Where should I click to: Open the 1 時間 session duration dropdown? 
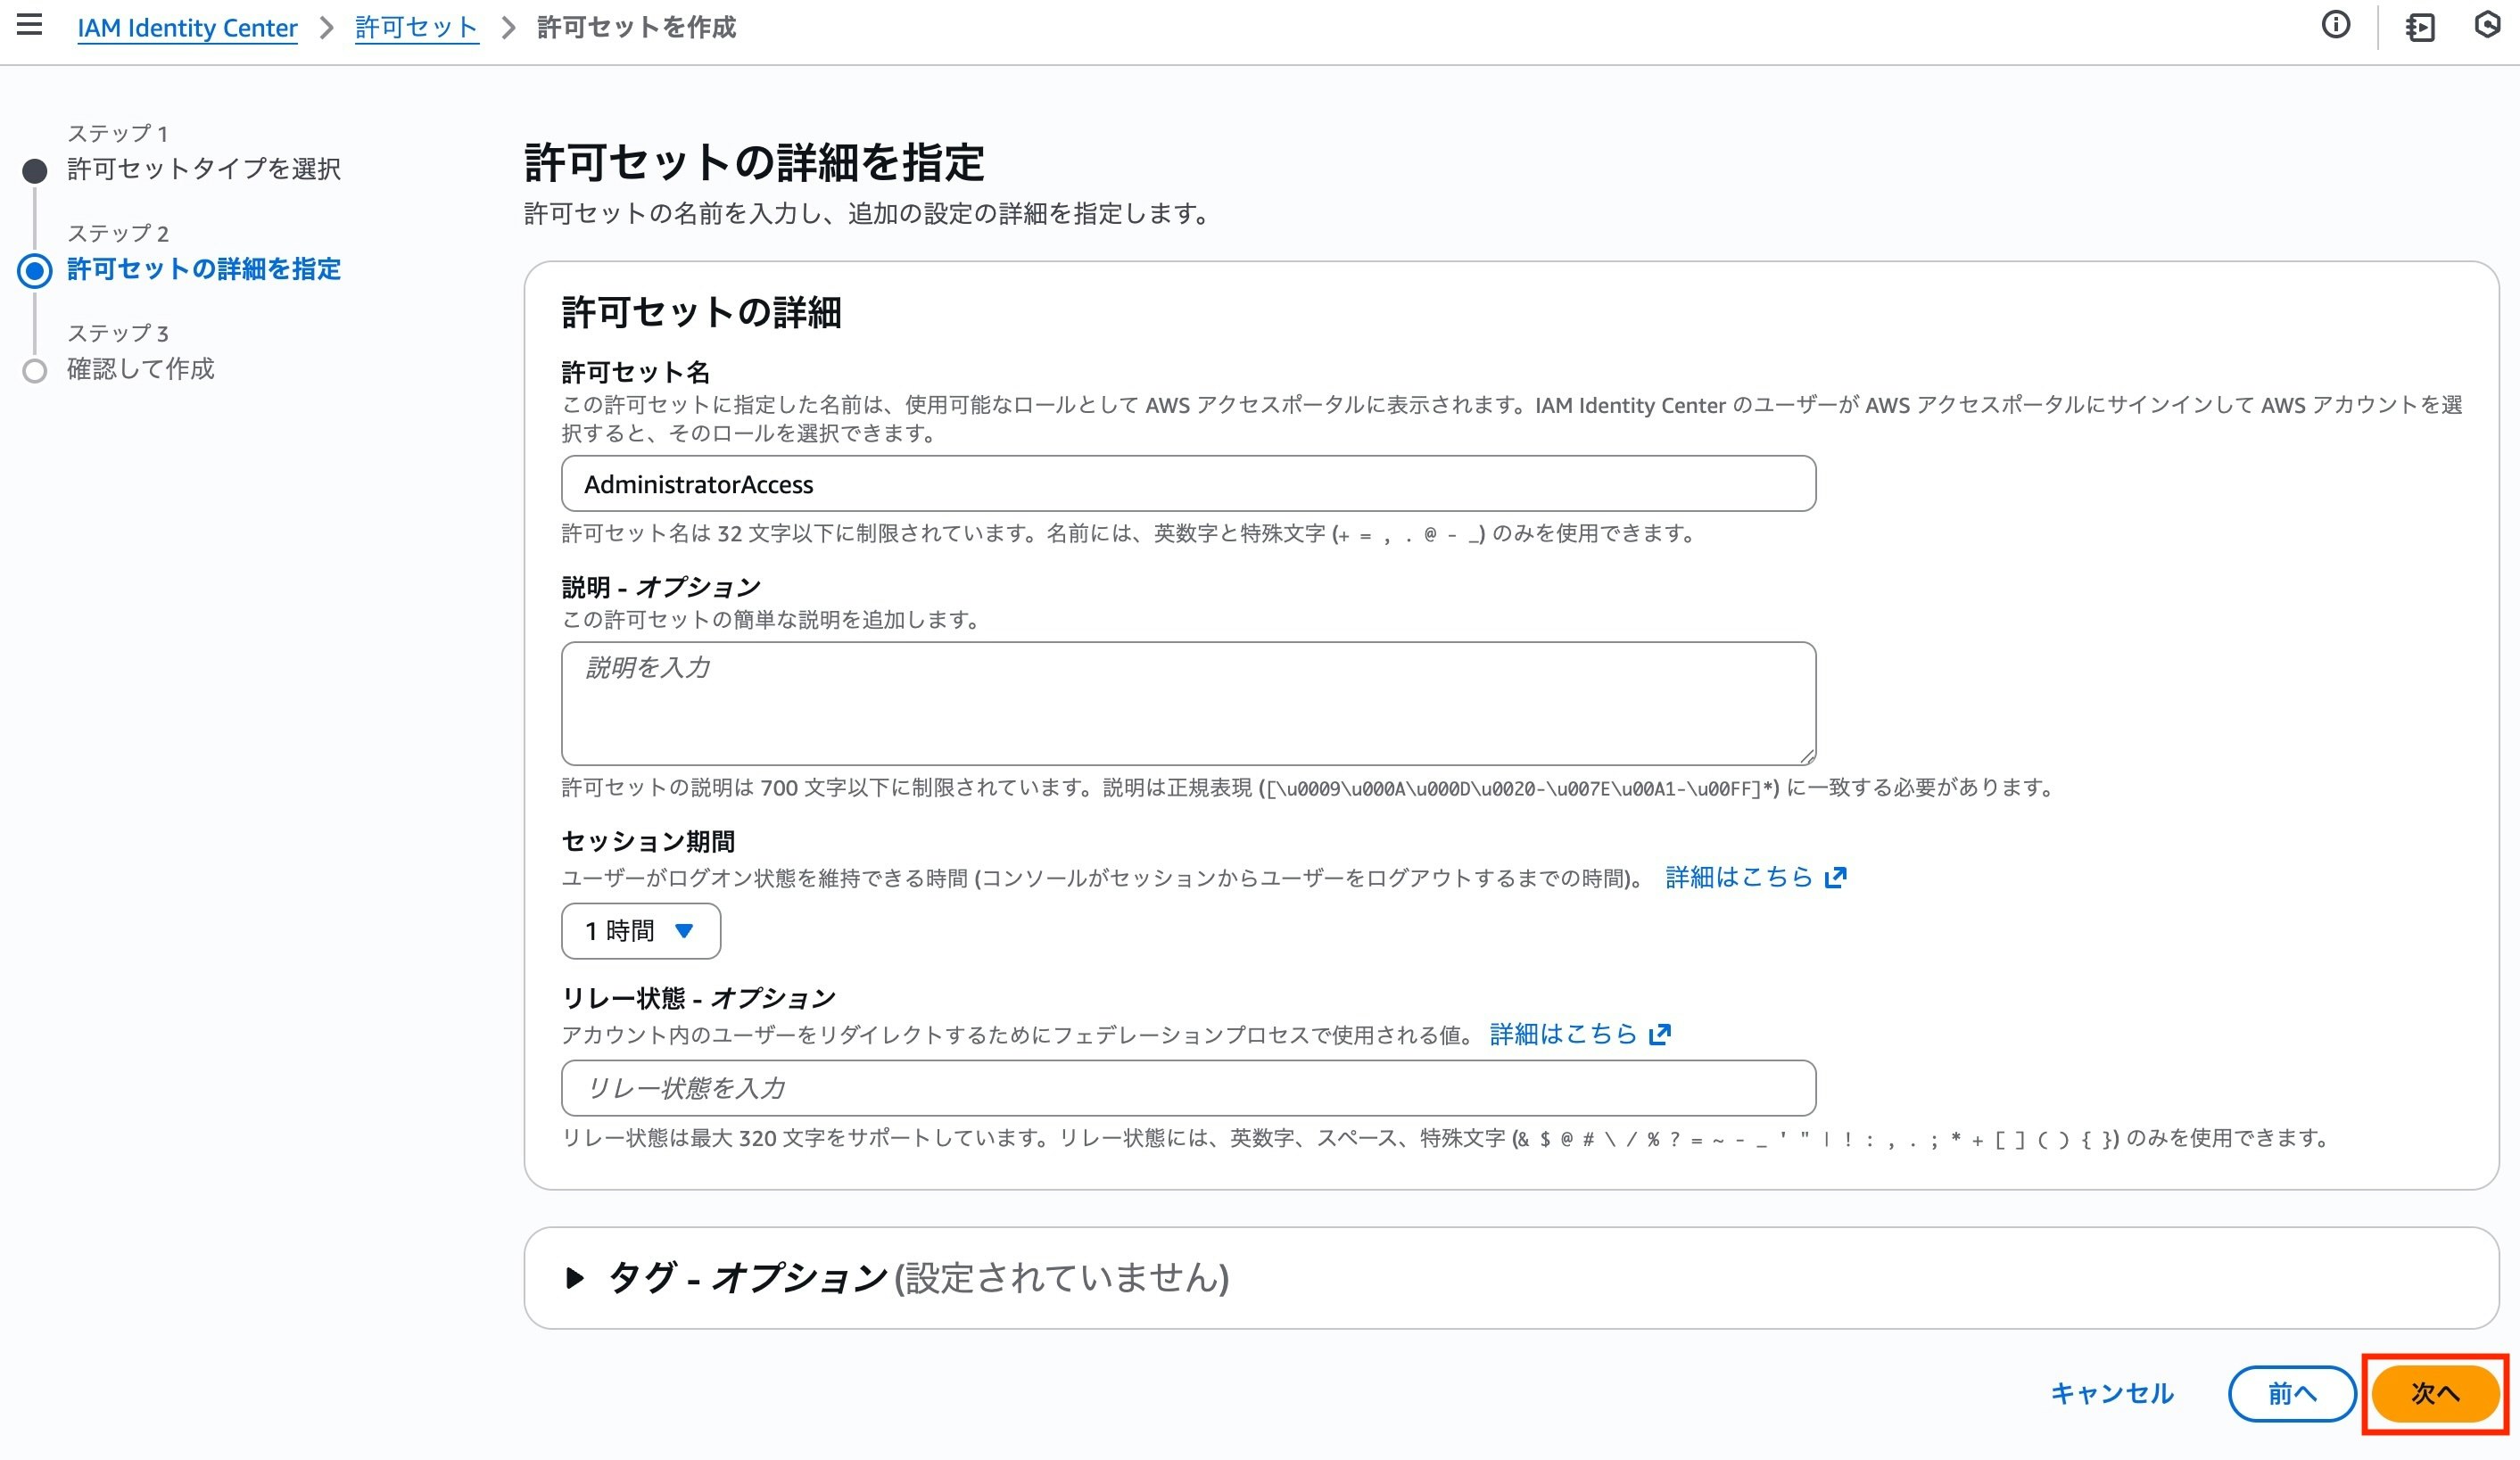[640, 931]
